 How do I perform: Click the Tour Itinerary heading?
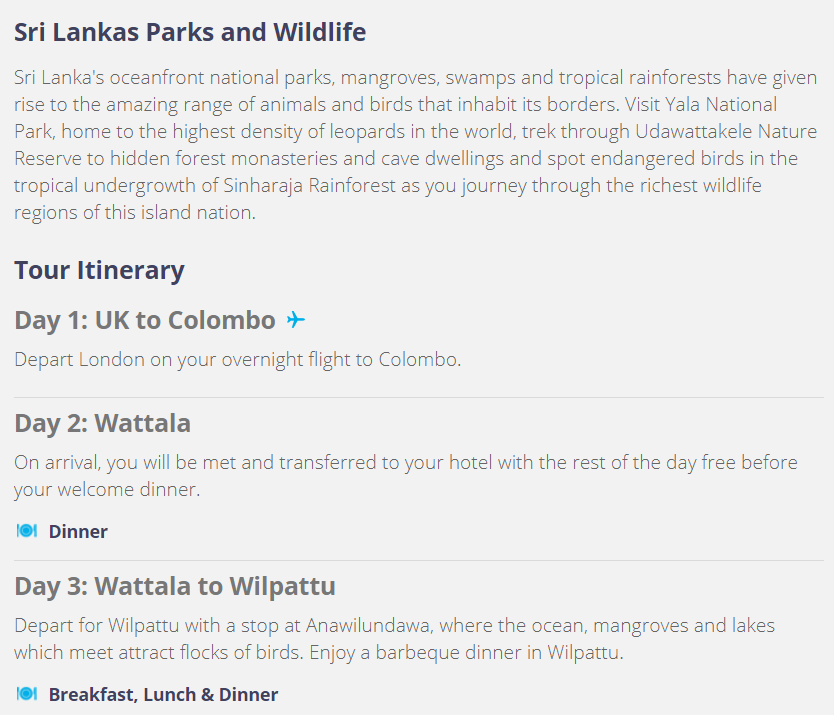[x=99, y=270]
